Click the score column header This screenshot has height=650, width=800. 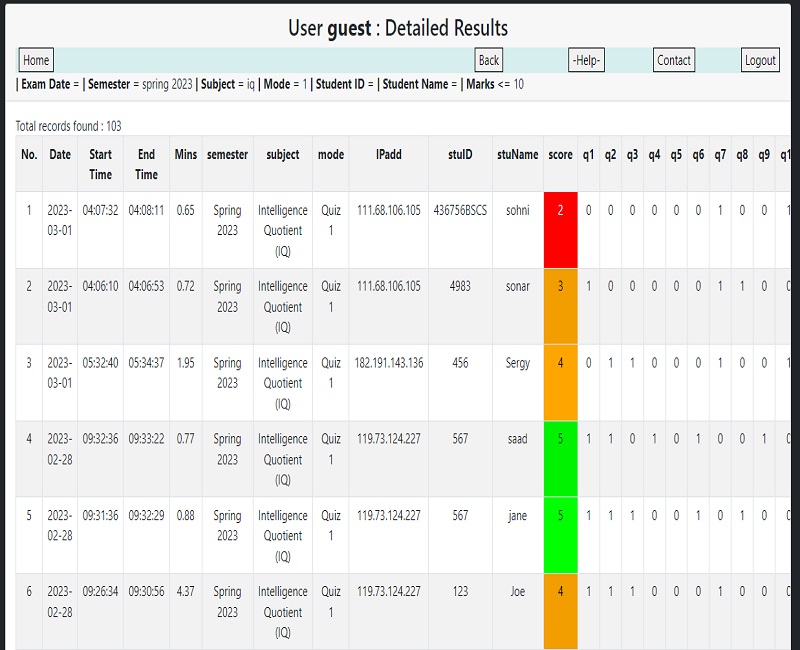point(560,155)
